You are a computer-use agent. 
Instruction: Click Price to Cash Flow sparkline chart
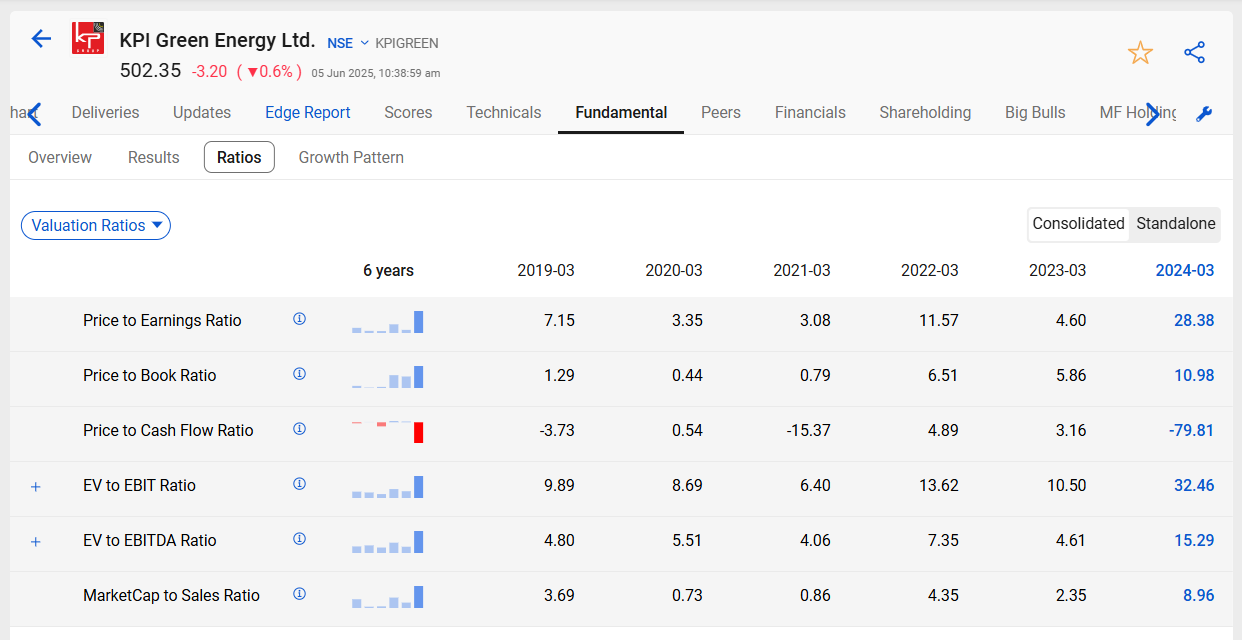tap(388, 432)
